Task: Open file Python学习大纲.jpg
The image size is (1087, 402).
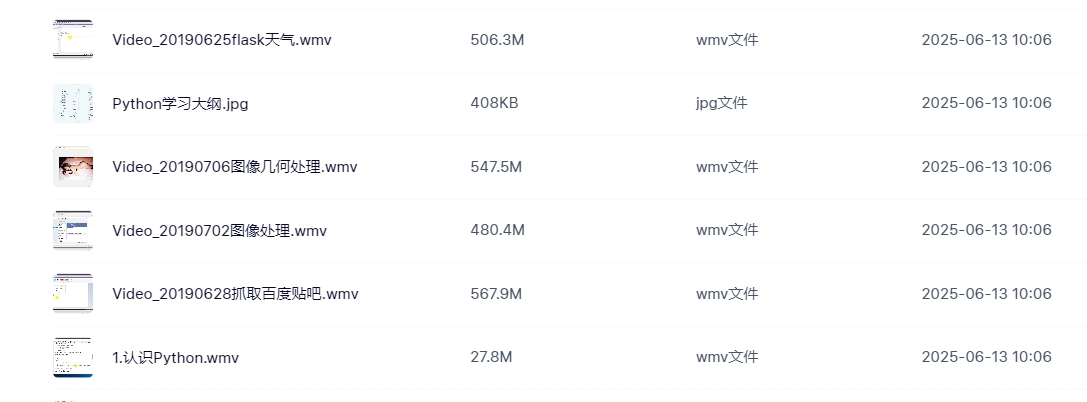Action: point(180,104)
